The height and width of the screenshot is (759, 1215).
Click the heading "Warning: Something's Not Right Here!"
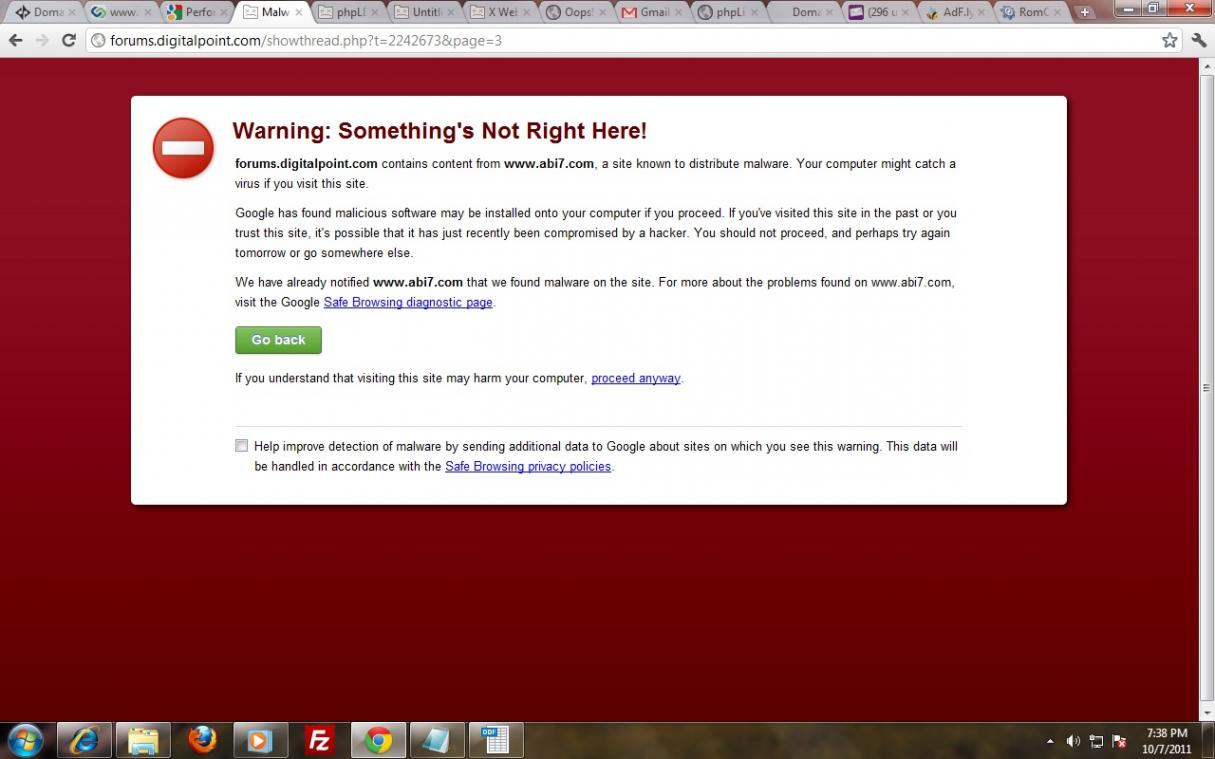439,131
